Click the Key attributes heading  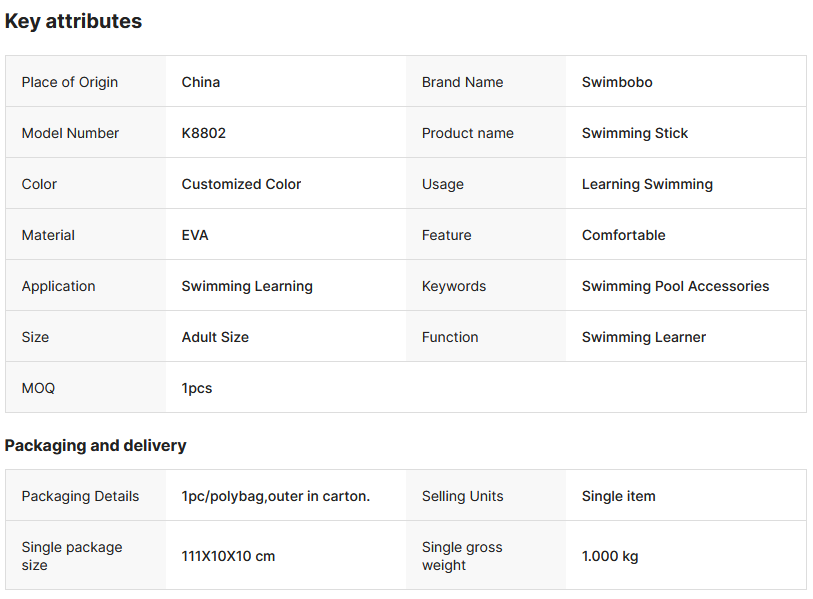pos(73,21)
